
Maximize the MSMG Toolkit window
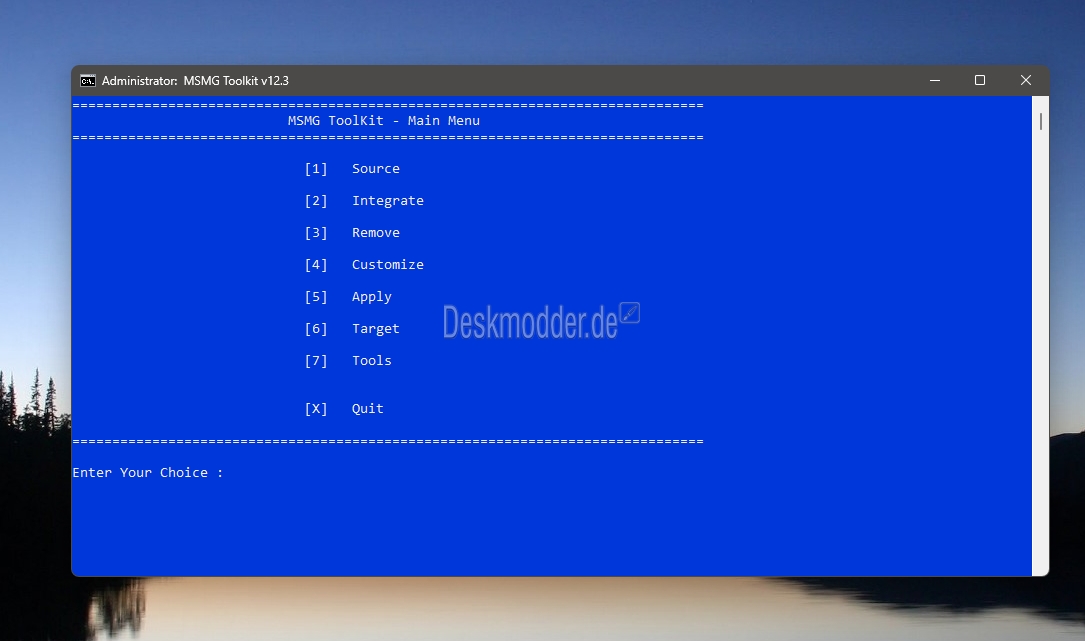click(x=980, y=81)
